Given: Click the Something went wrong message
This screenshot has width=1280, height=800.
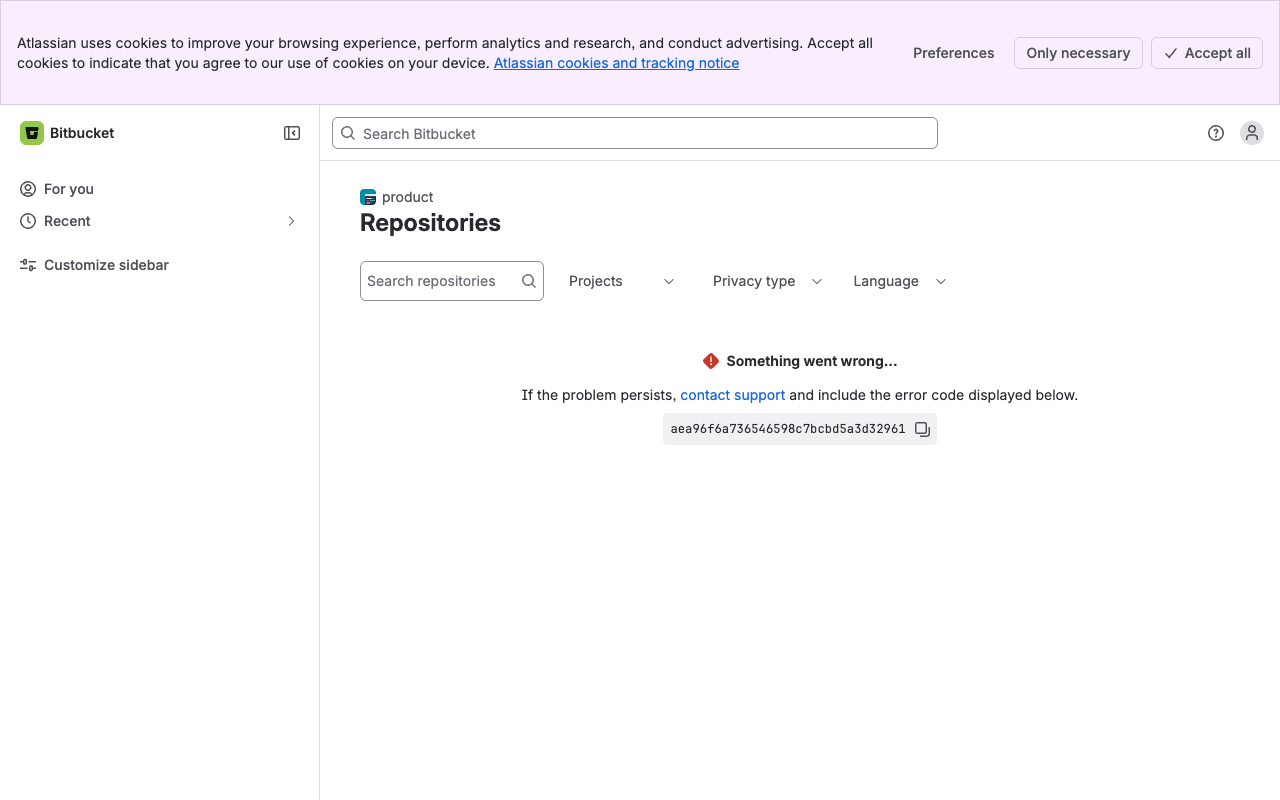Looking at the screenshot, I should tap(812, 361).
